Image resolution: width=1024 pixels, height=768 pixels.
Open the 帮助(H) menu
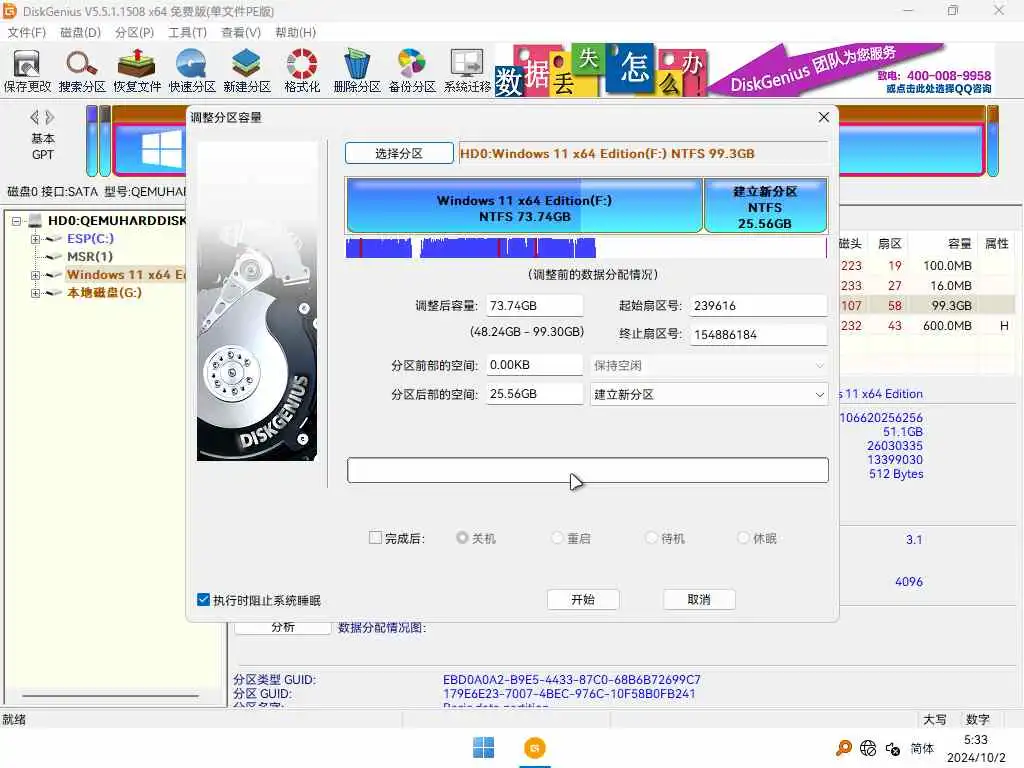(295, 32)
